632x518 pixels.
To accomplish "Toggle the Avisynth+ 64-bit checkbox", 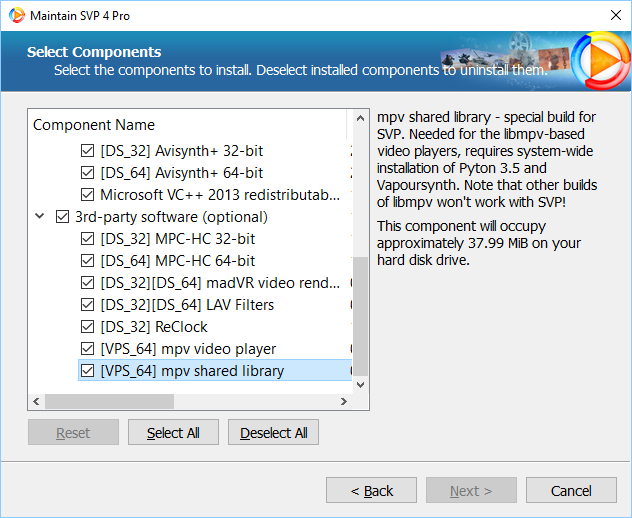I will (x=87, y=174).
